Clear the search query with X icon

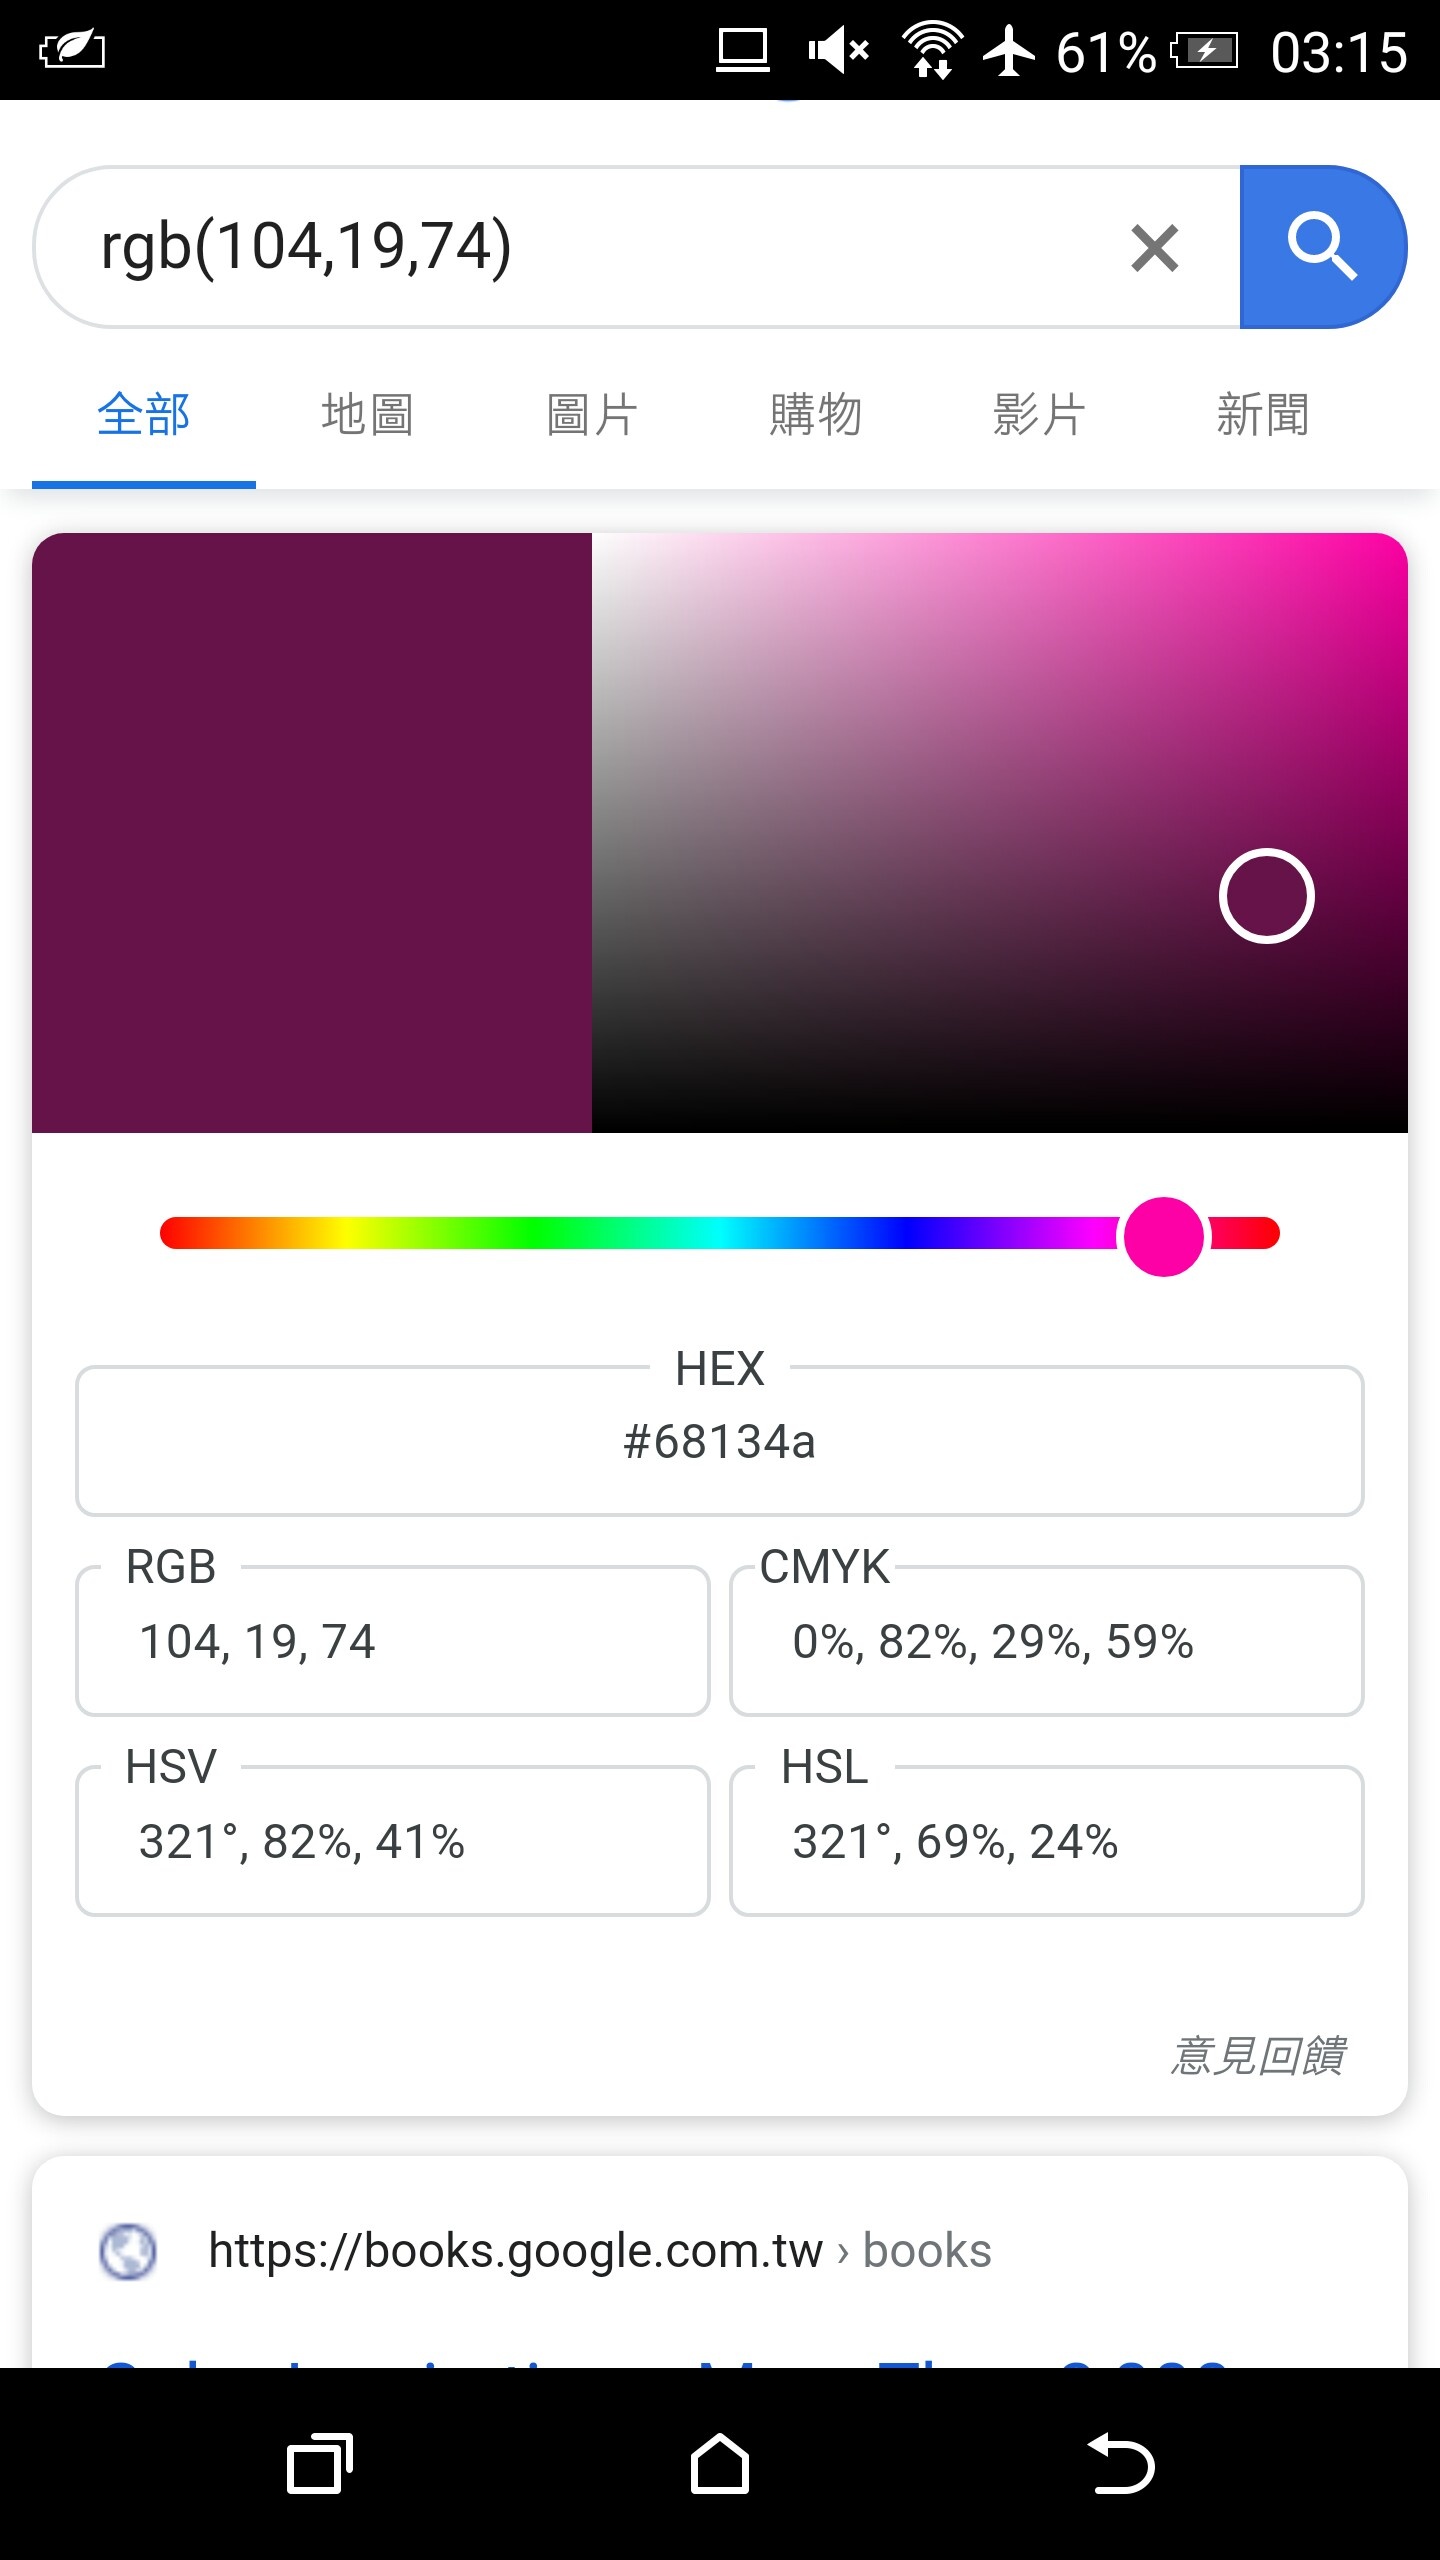(x=1155, y=248)
